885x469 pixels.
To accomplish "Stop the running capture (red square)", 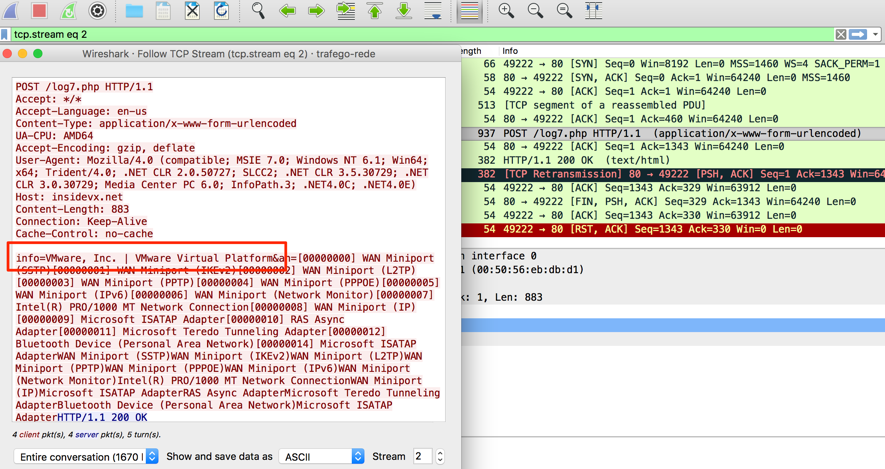I will tap(40, 10).
